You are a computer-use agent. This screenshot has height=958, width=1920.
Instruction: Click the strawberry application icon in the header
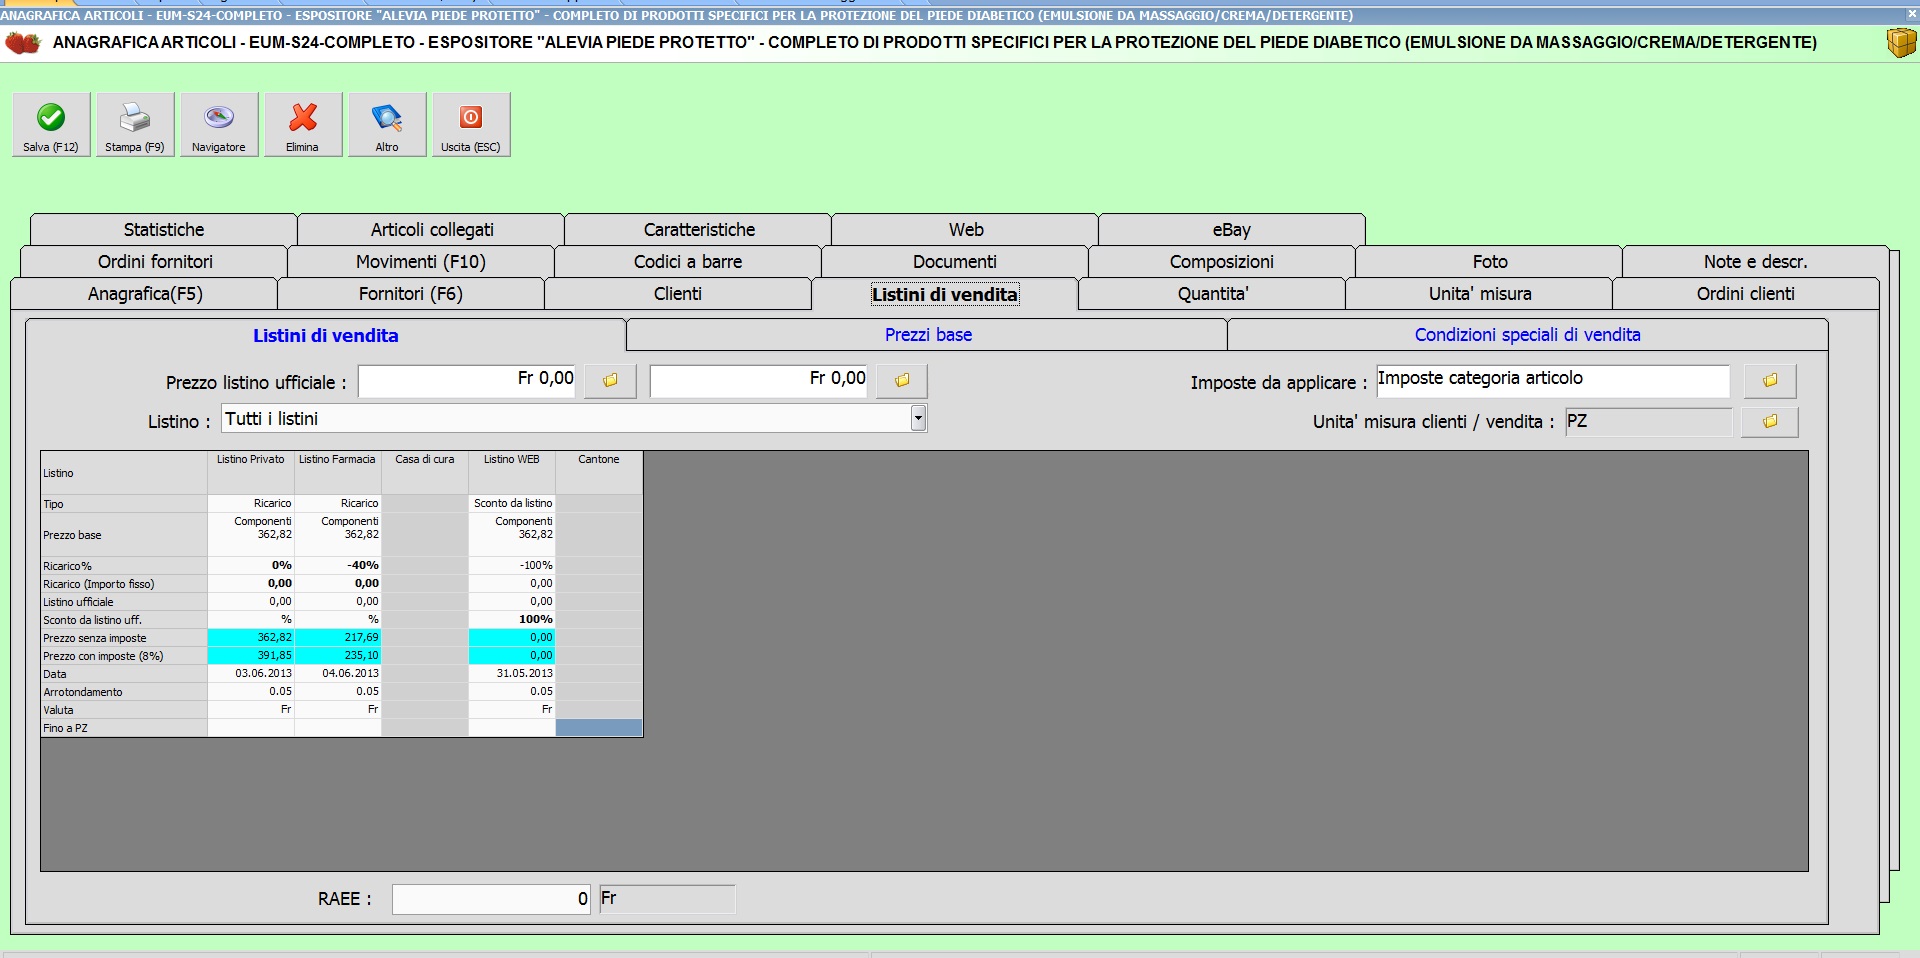pyautogui.click(x=23, y=43)
